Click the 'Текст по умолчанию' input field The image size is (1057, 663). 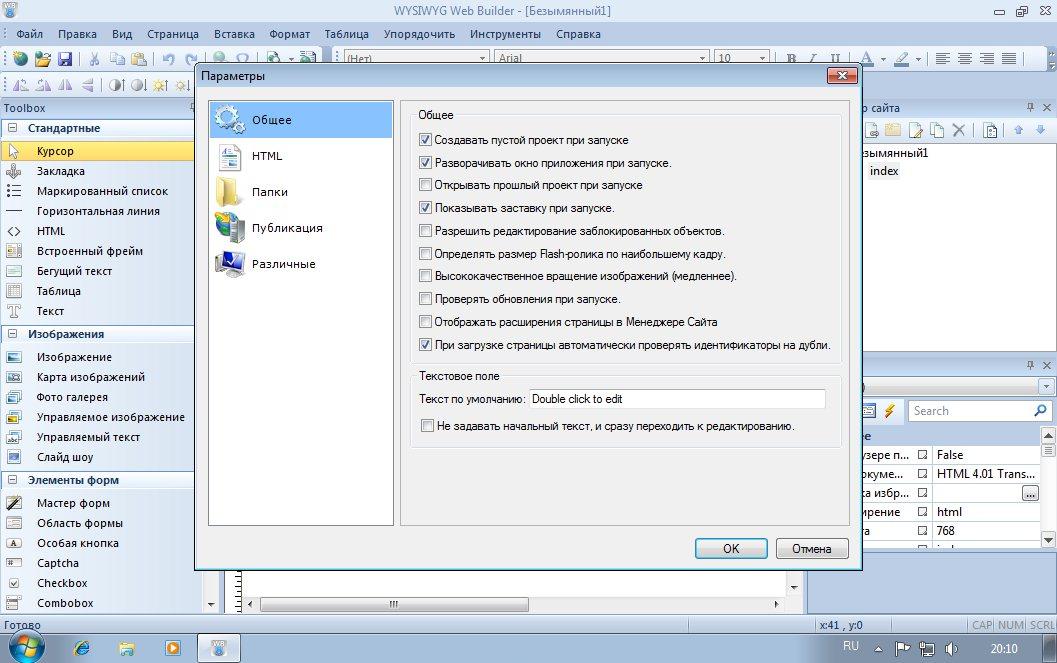(677, 399)
